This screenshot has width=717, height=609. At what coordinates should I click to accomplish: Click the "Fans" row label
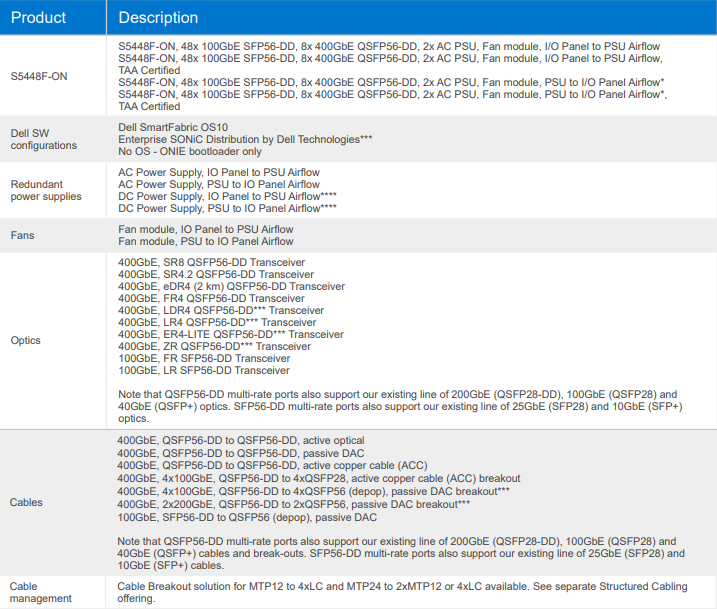coord(24,235)
